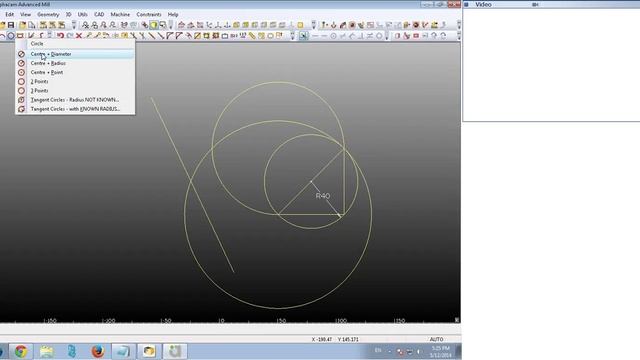Pick Tangent Circles - with KNOWN RADIUS
Image resolution: width=640 pixels, height=360 pixels.
click(76, 109)
